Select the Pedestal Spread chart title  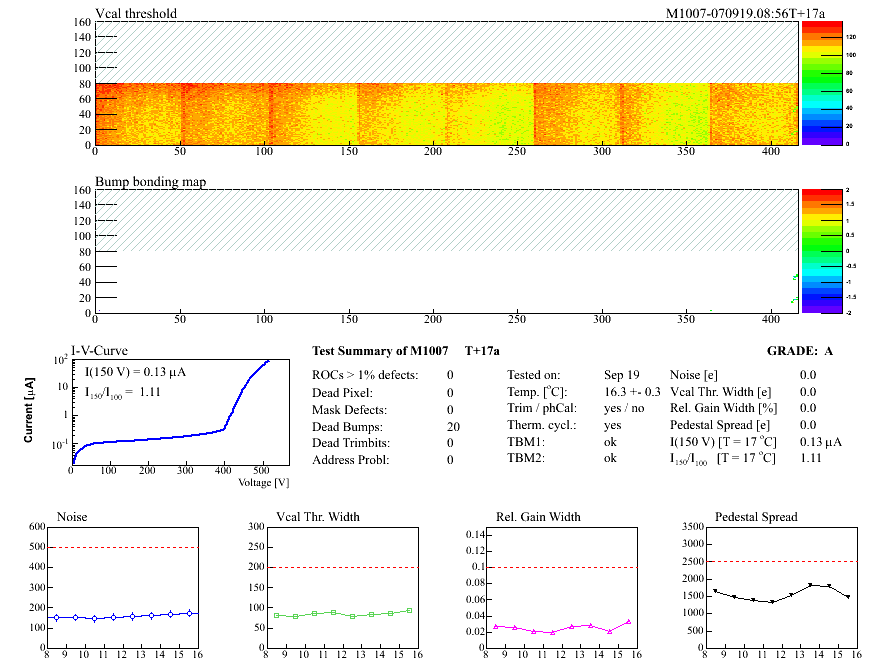756,517
